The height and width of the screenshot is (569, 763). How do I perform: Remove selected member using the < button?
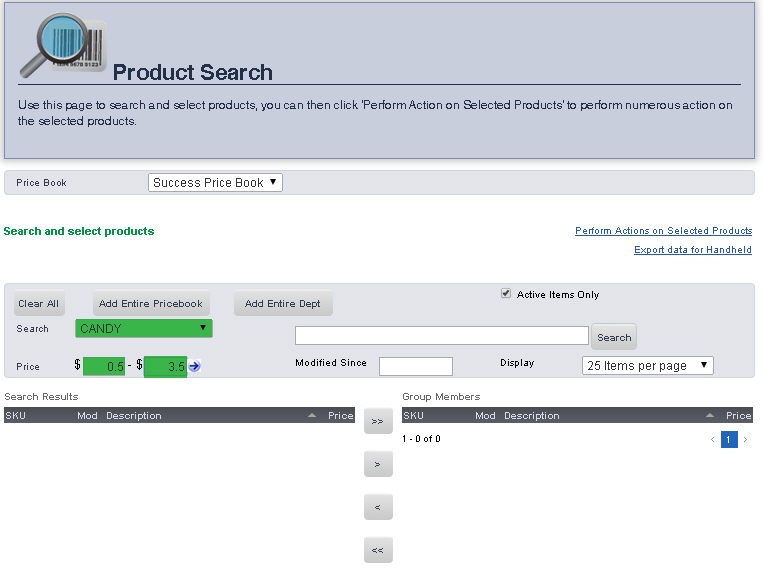[x=377, y=507]
